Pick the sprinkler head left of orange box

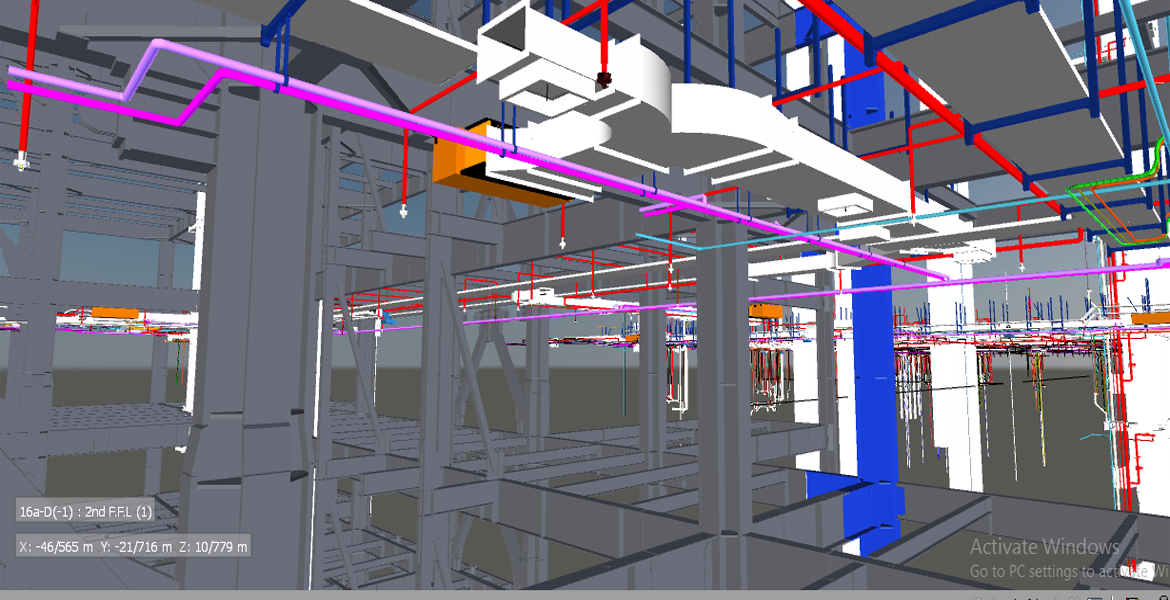403,210
